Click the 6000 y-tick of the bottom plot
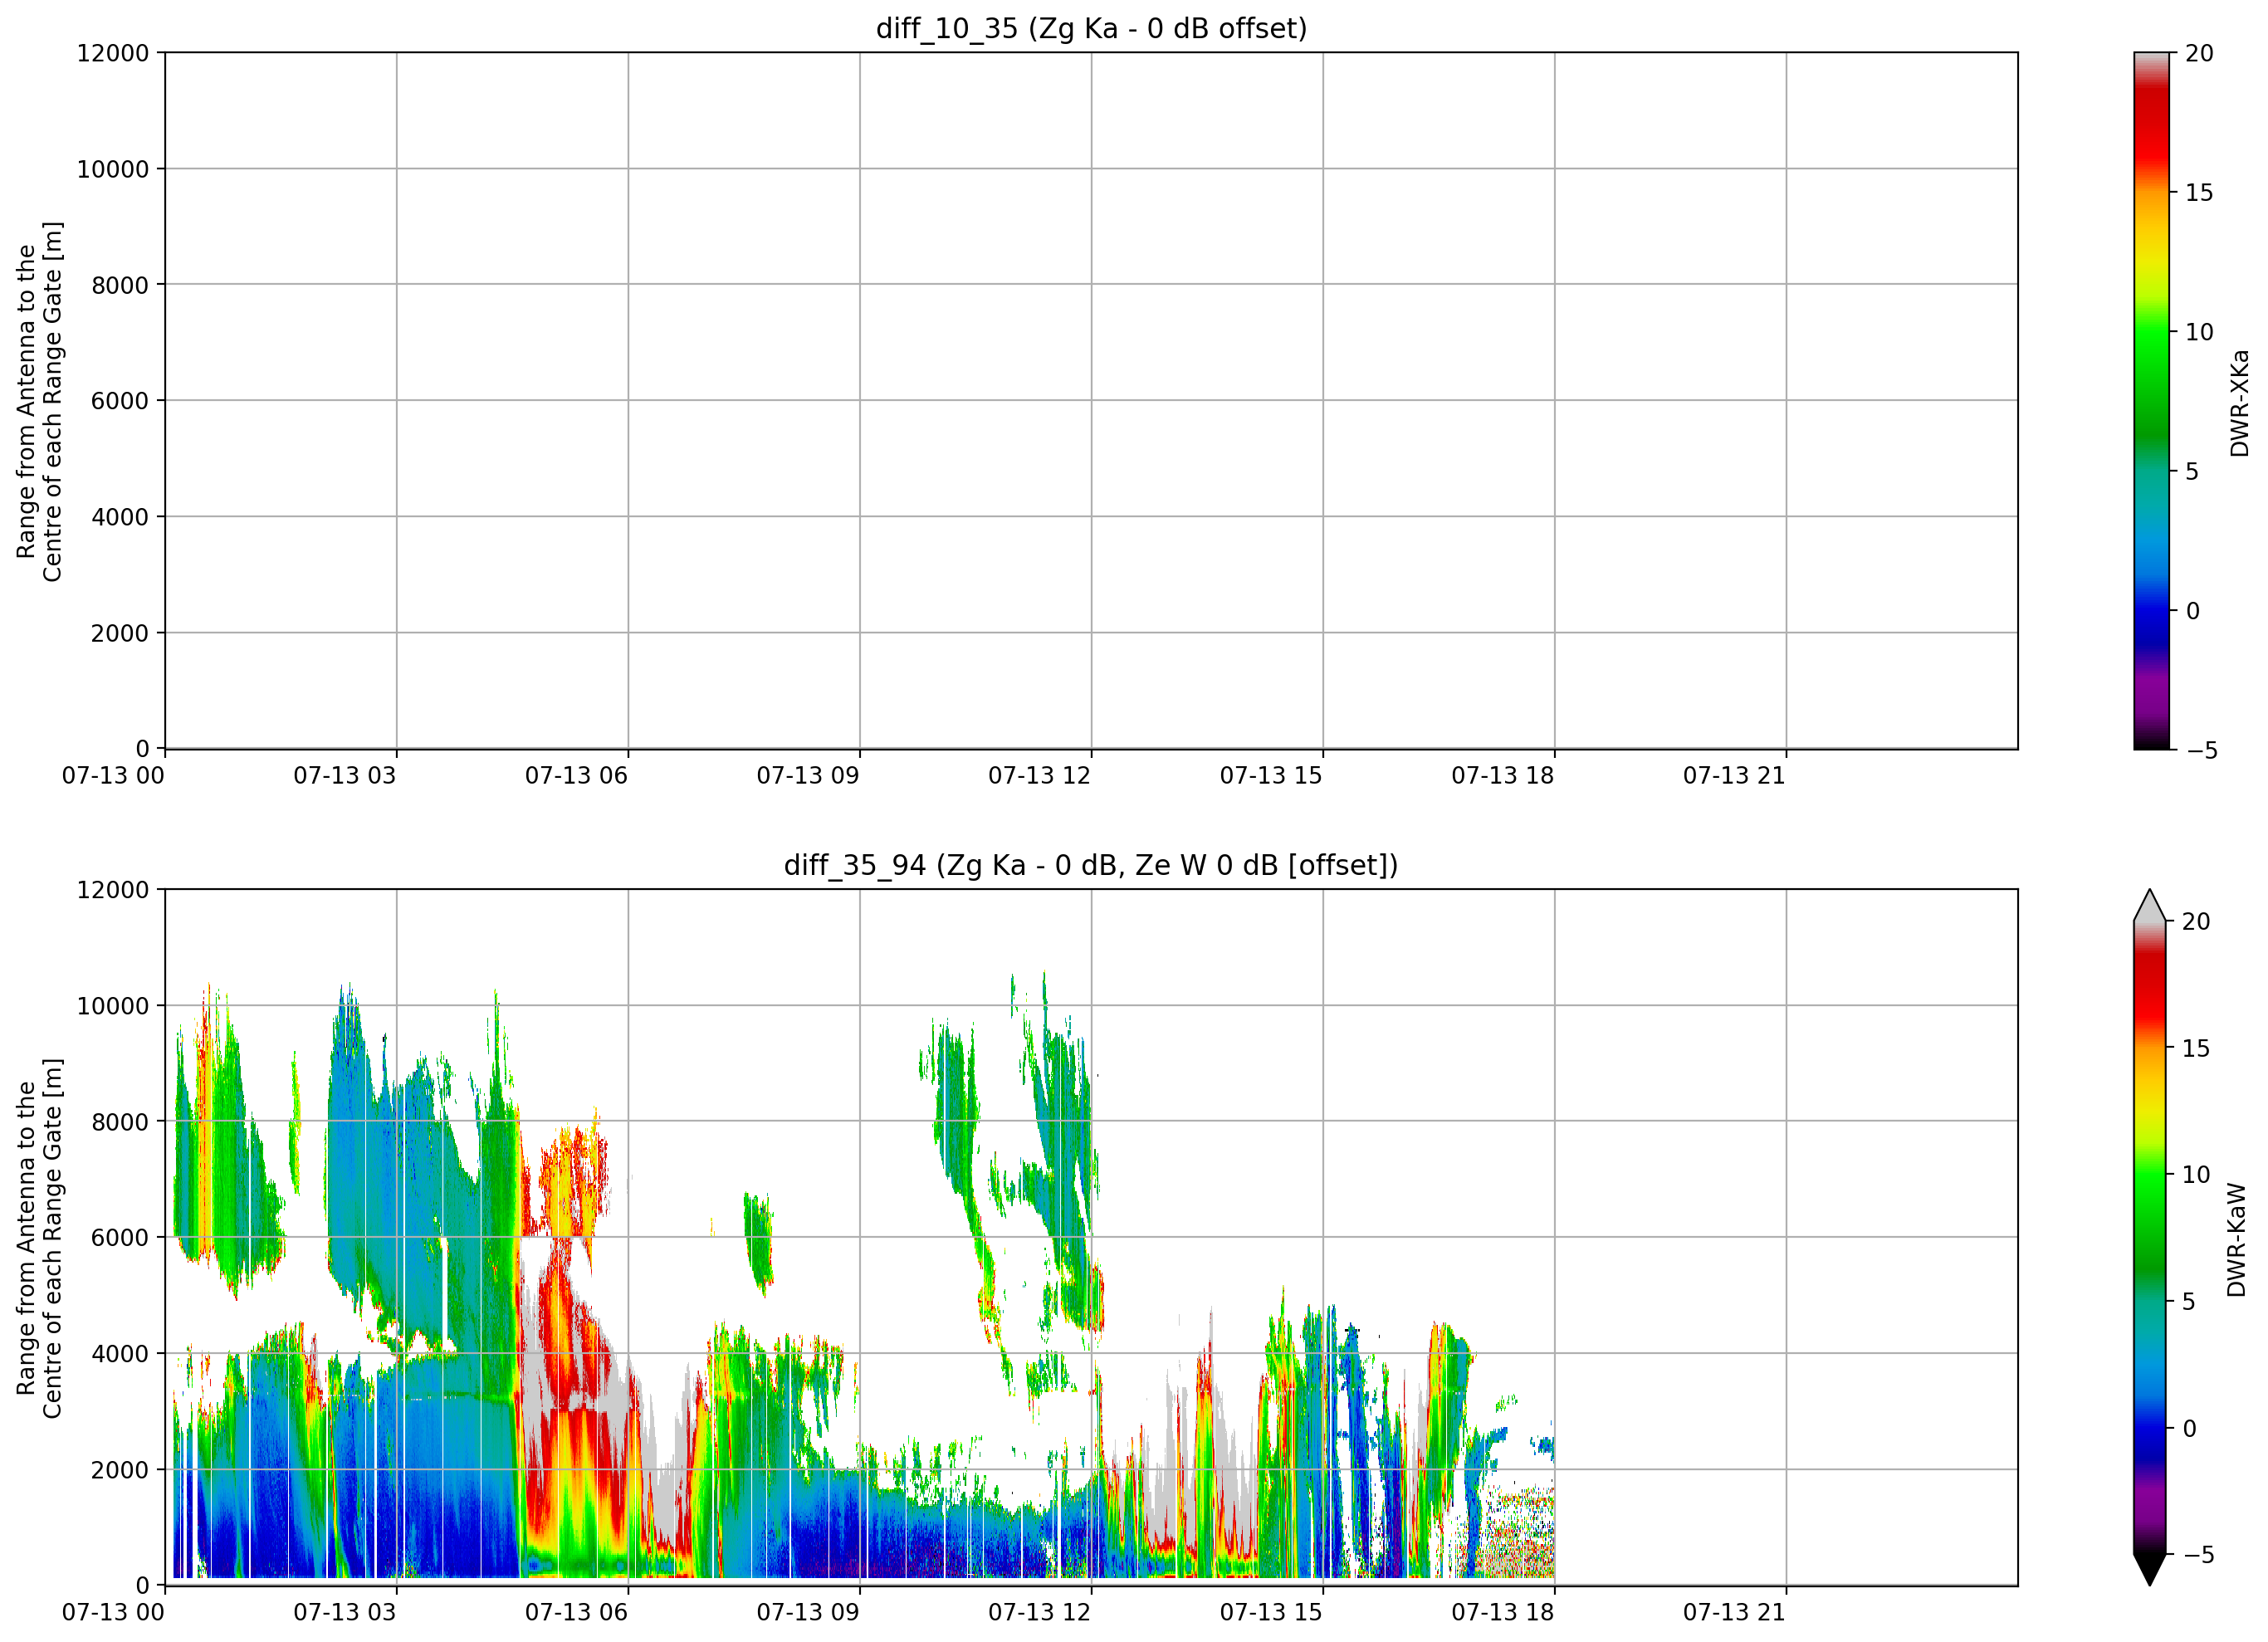The width and height of the screenshot is (2268, 1642). click(120, 1238)
